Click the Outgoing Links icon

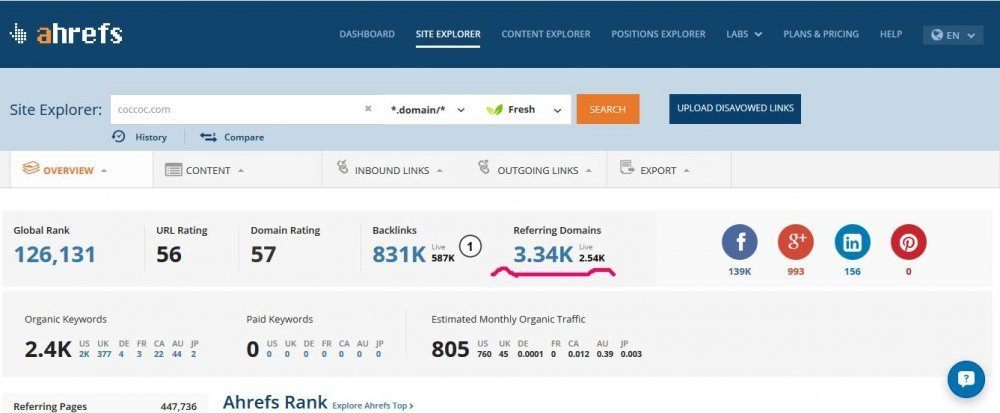(484, 168)
